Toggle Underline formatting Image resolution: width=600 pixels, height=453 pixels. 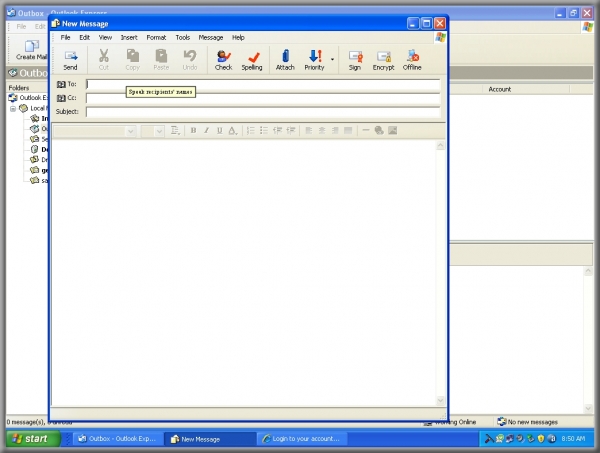219,131
